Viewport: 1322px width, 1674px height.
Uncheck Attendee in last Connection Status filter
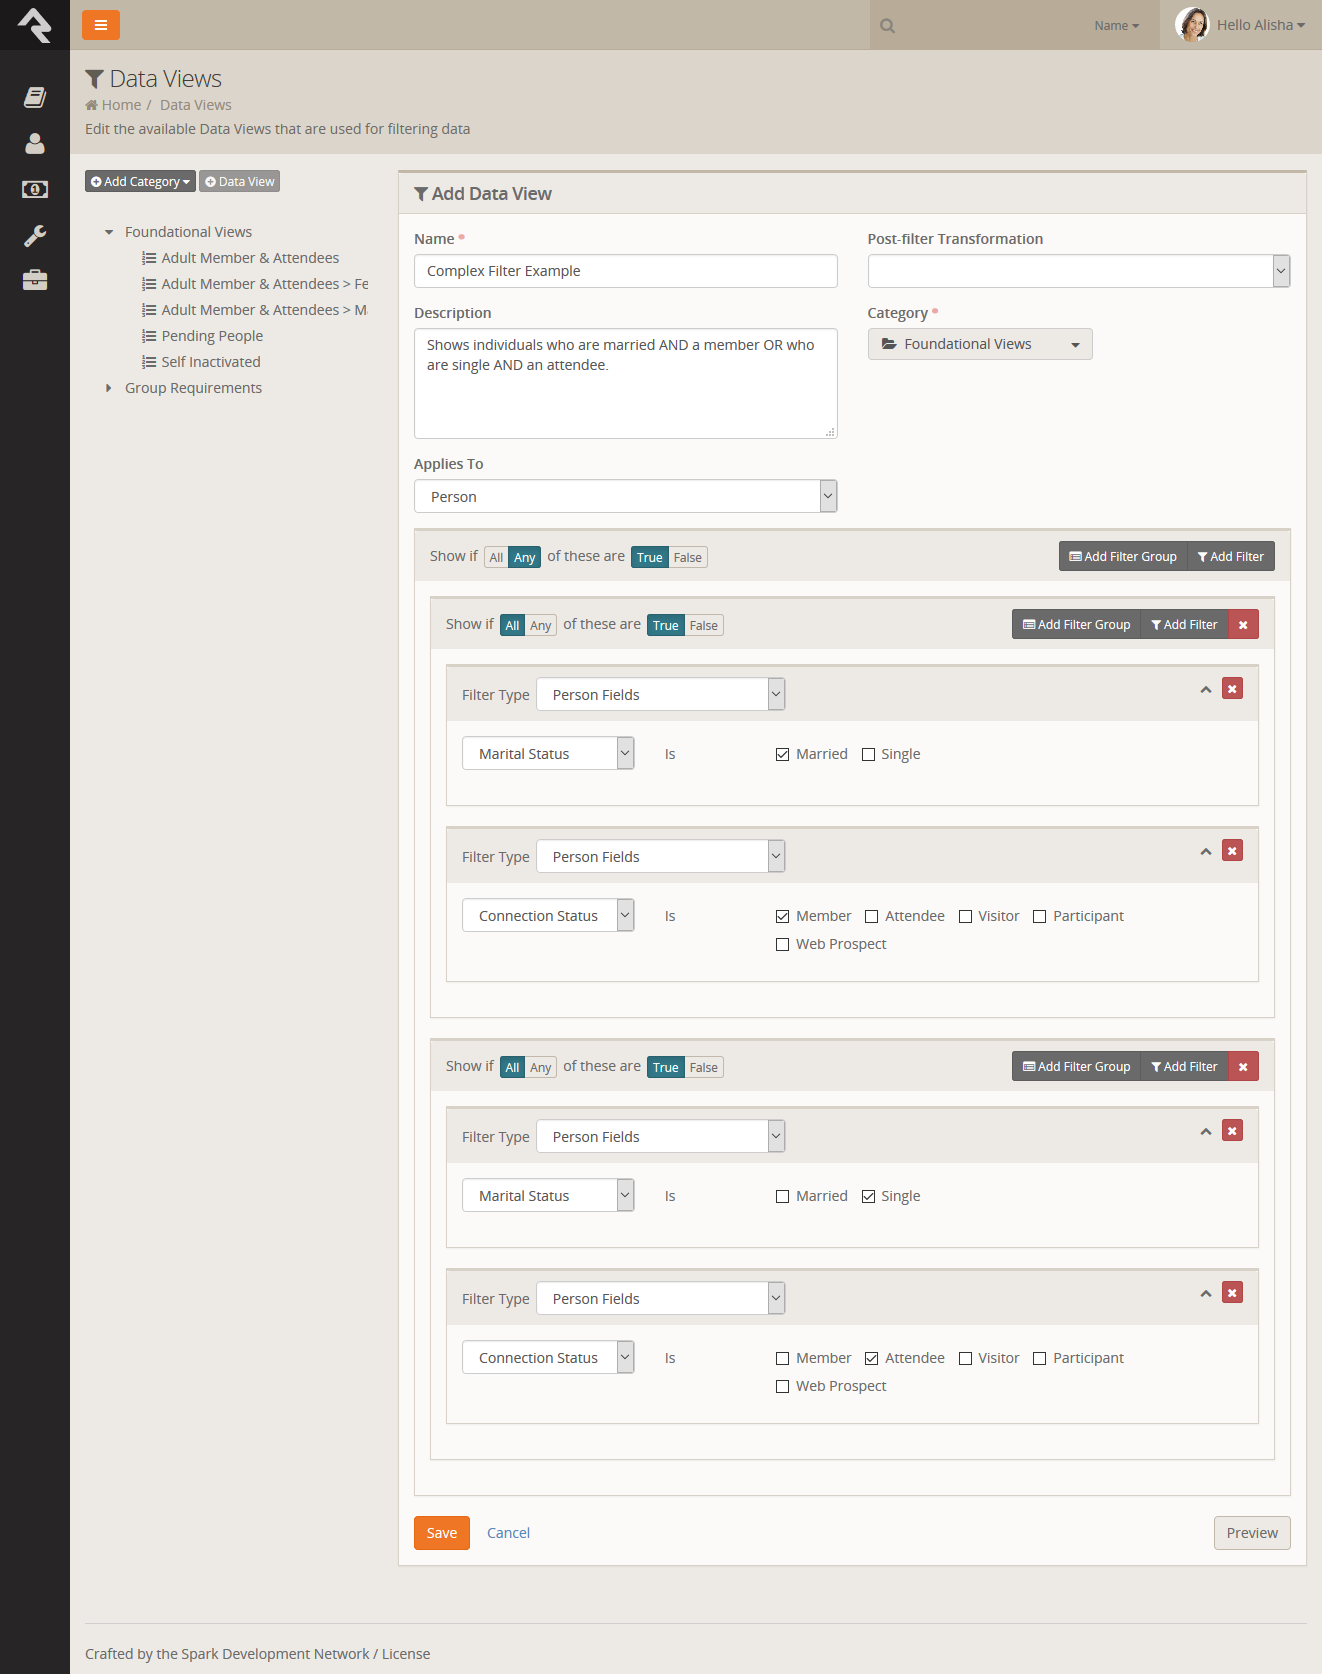click(871, 1359)
